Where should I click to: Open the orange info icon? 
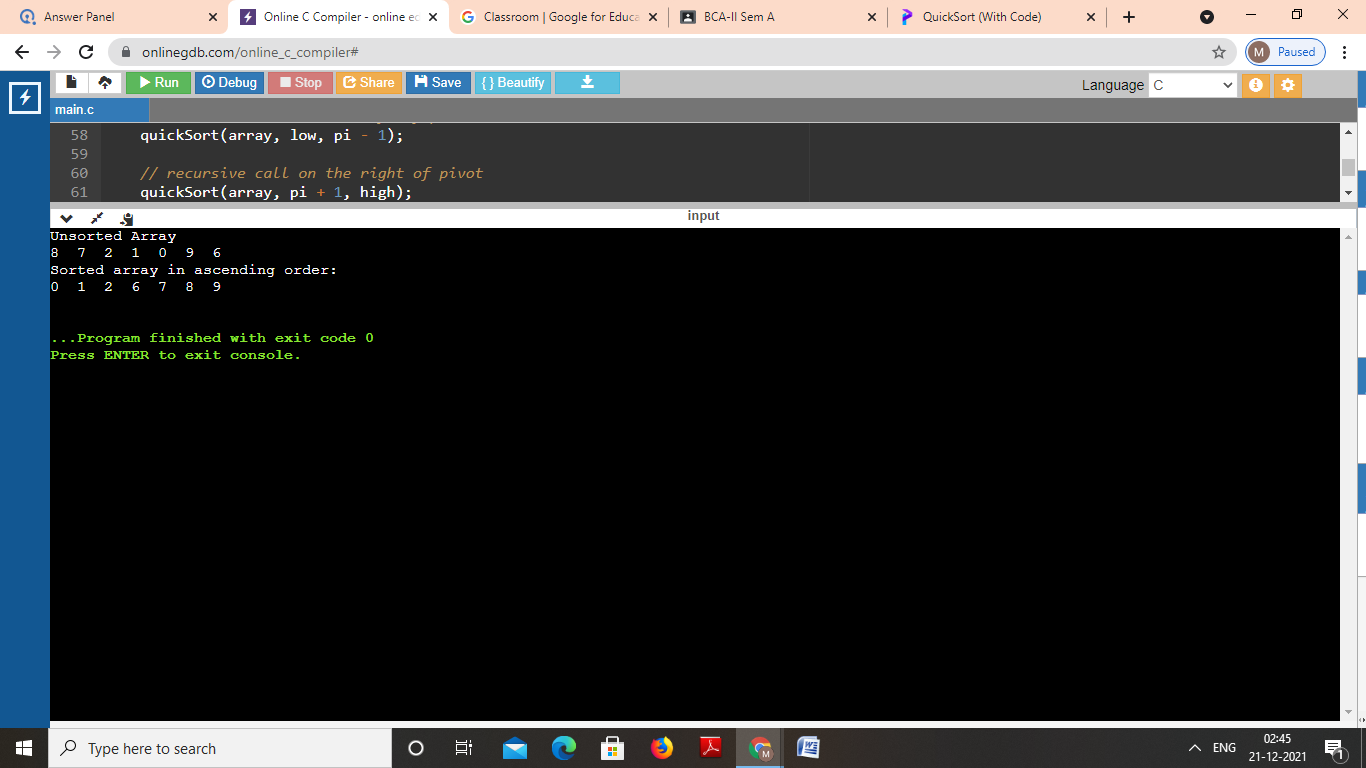pos(1255,86)
